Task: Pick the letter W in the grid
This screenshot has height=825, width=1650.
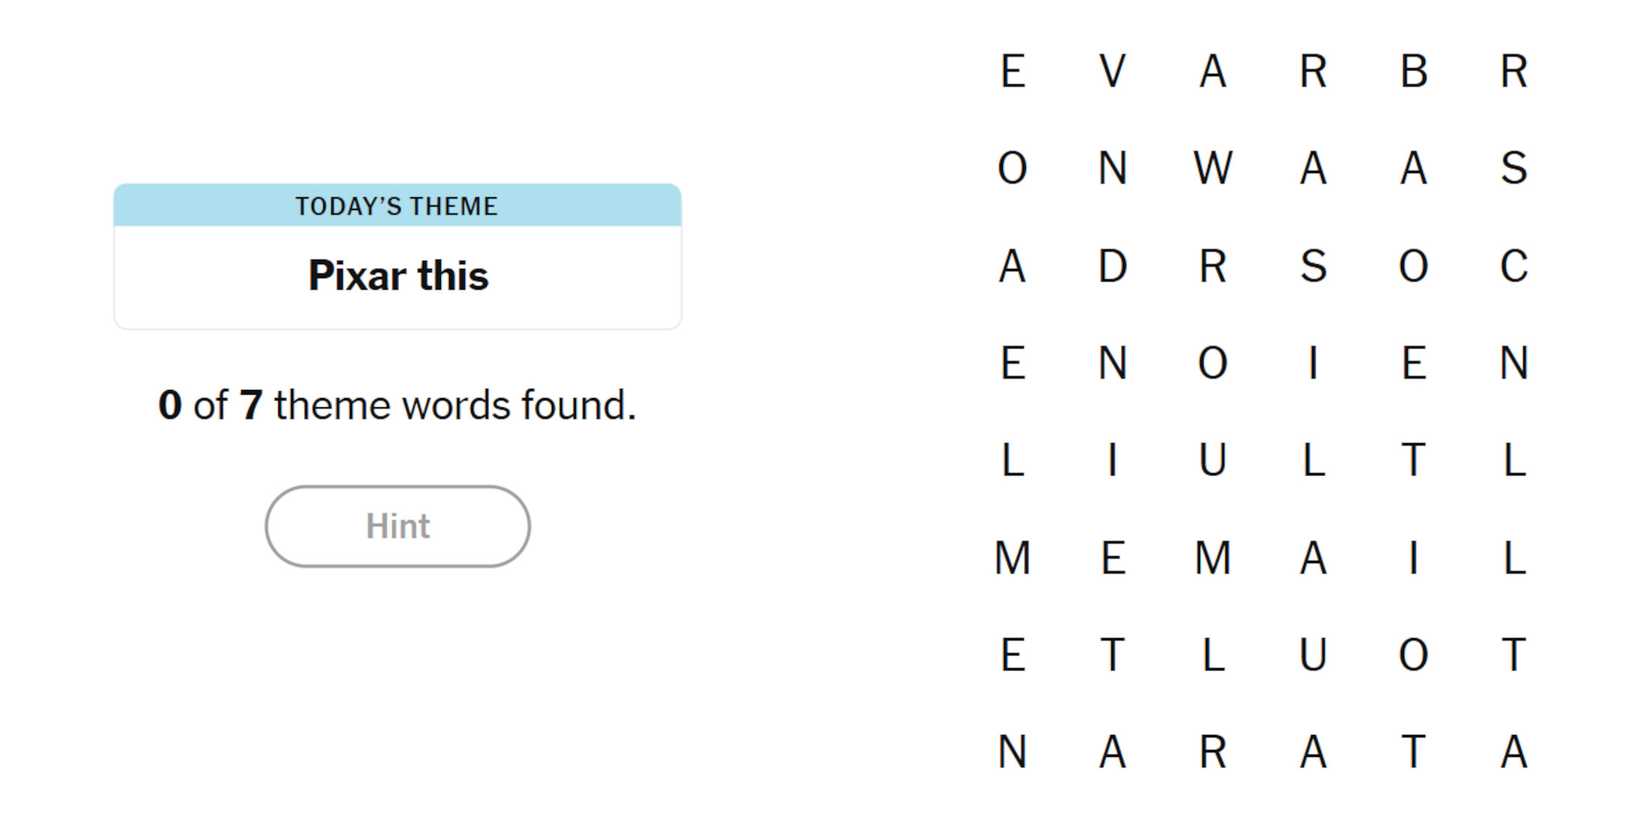Action: (x=1212, y=168)
